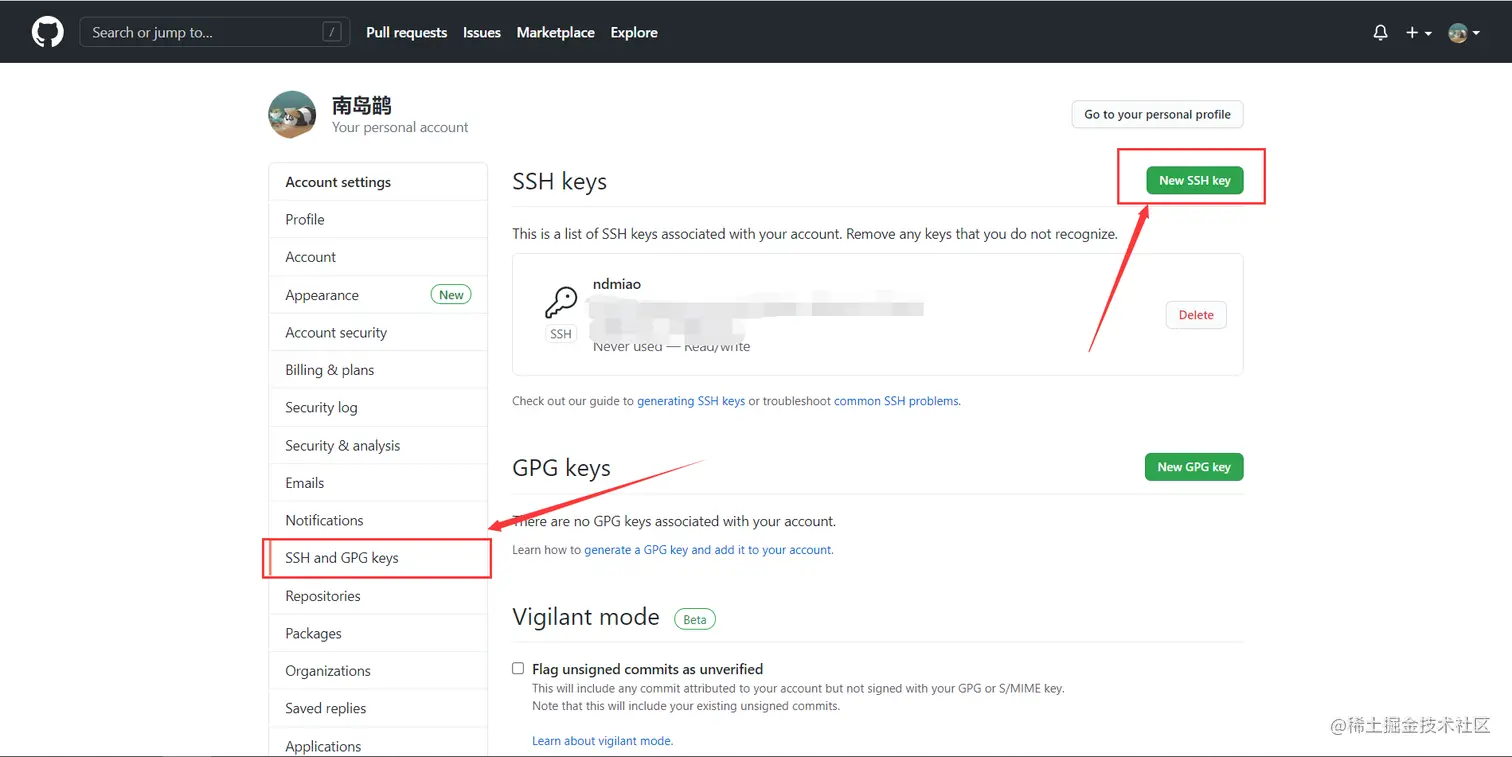Open Billing & plans
The height and width of the screenshot is (757, 1512).
point(378,370)
